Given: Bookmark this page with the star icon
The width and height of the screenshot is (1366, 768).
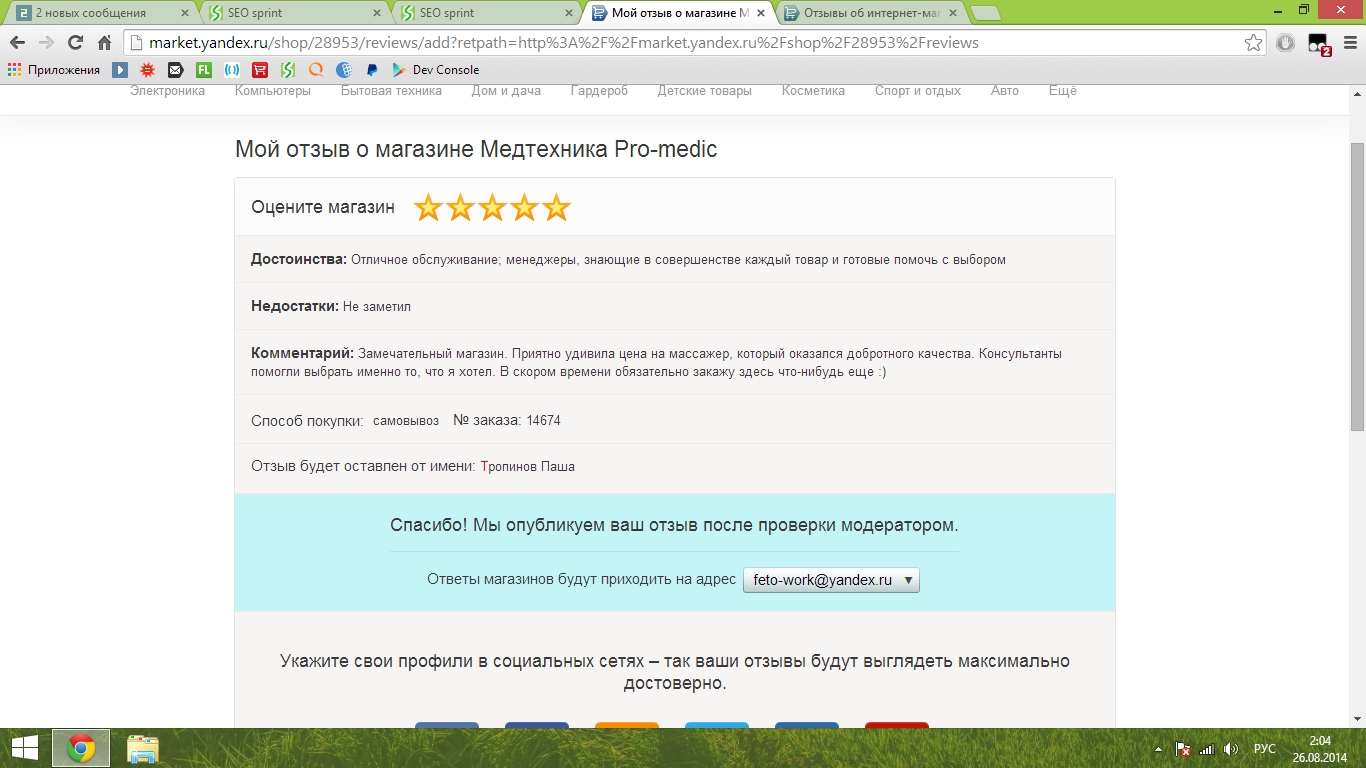Looking at the screenshot, I should click(x=1253, y=43).
